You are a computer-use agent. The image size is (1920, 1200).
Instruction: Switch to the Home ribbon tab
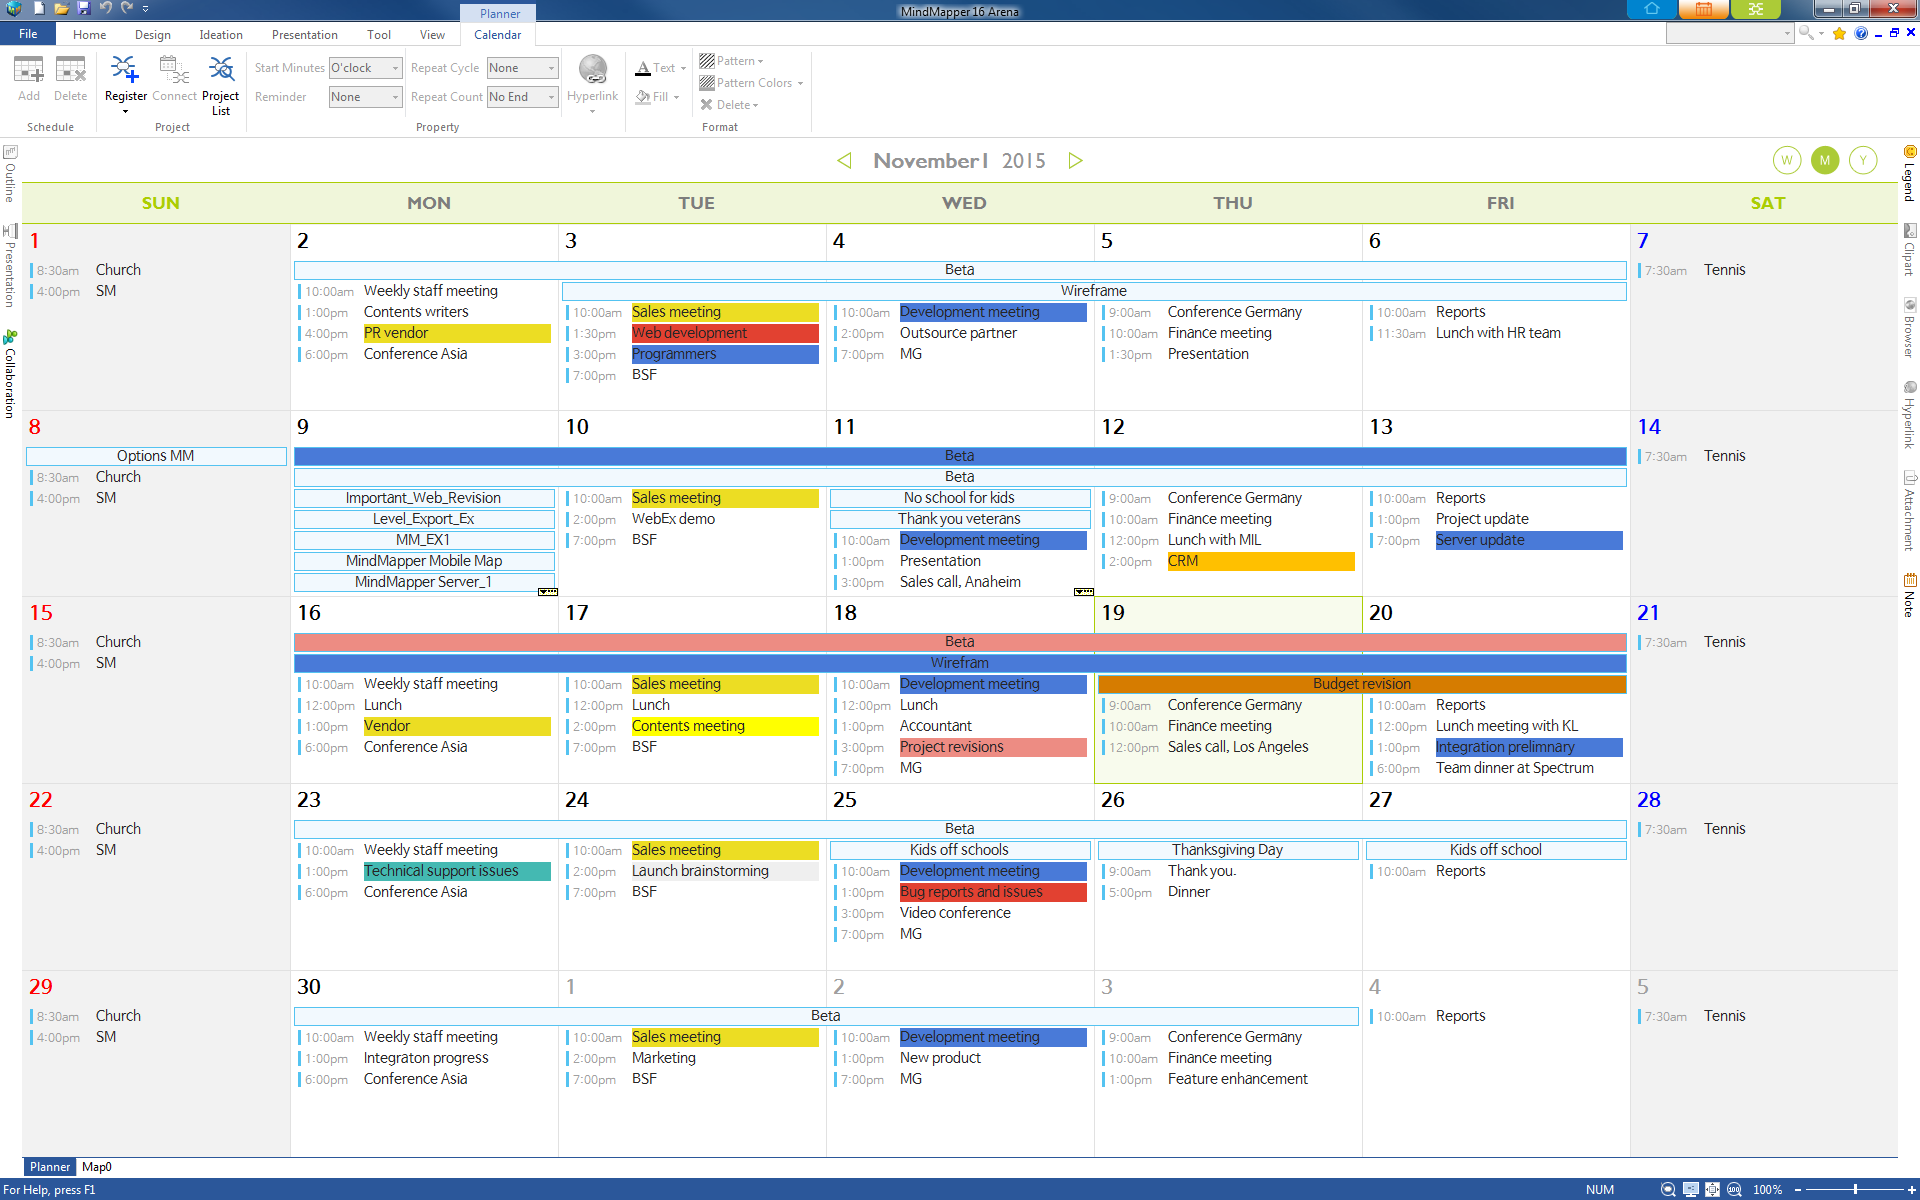[x=89, y=35]
